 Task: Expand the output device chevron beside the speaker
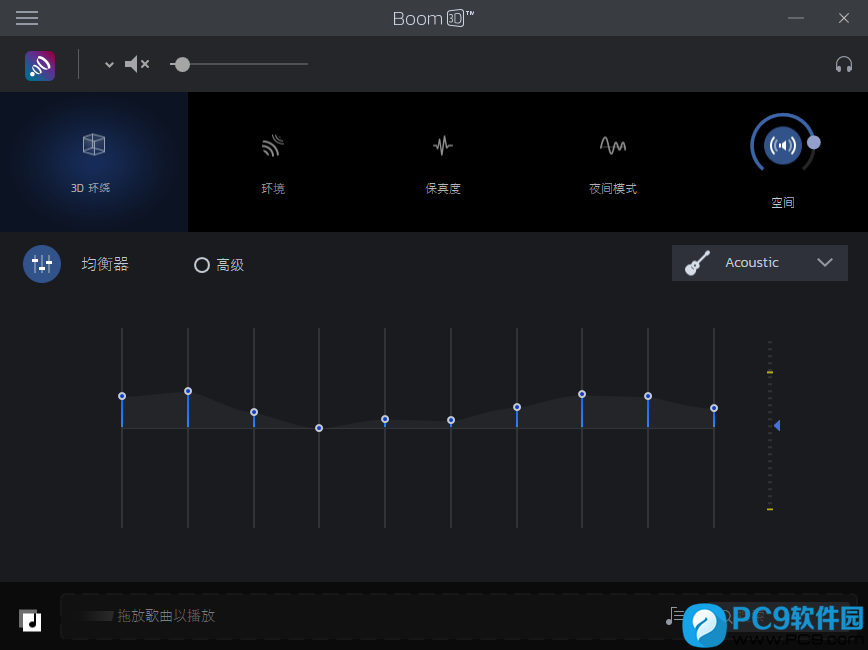pyautogui.click(x=109, y=65)
